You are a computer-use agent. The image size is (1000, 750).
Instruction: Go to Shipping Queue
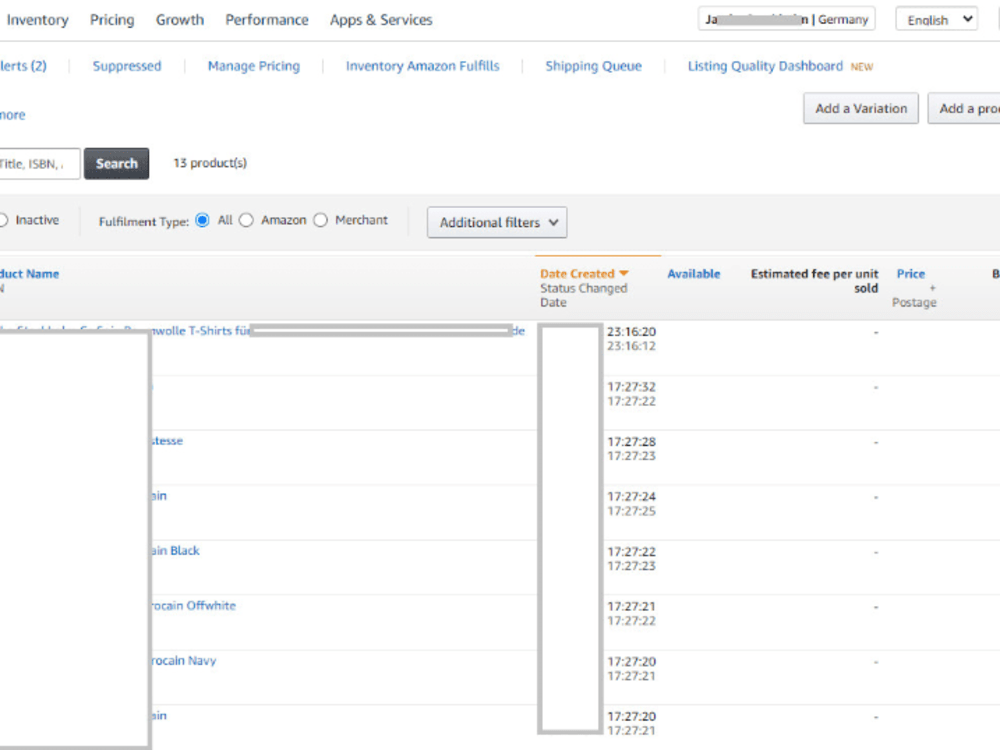click(x=593, y=66)
